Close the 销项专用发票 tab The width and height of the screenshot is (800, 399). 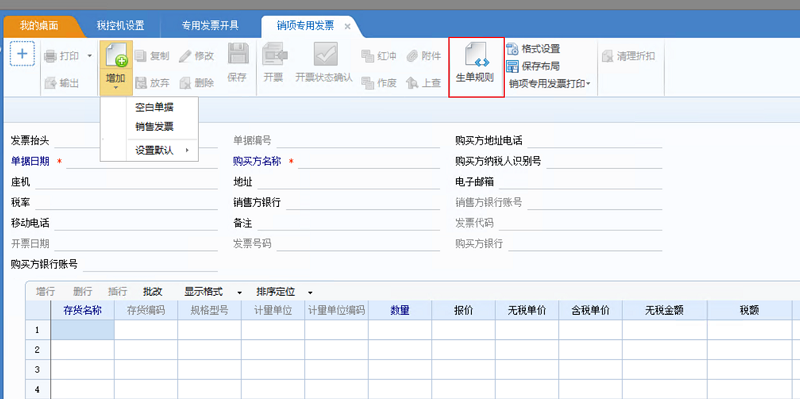click(x=347, y=27)
